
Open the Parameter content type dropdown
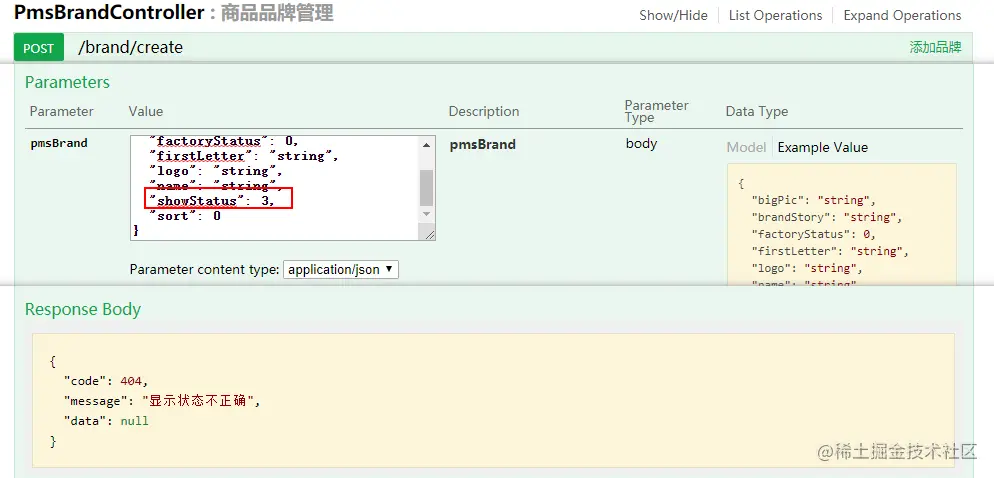point(340,269)
